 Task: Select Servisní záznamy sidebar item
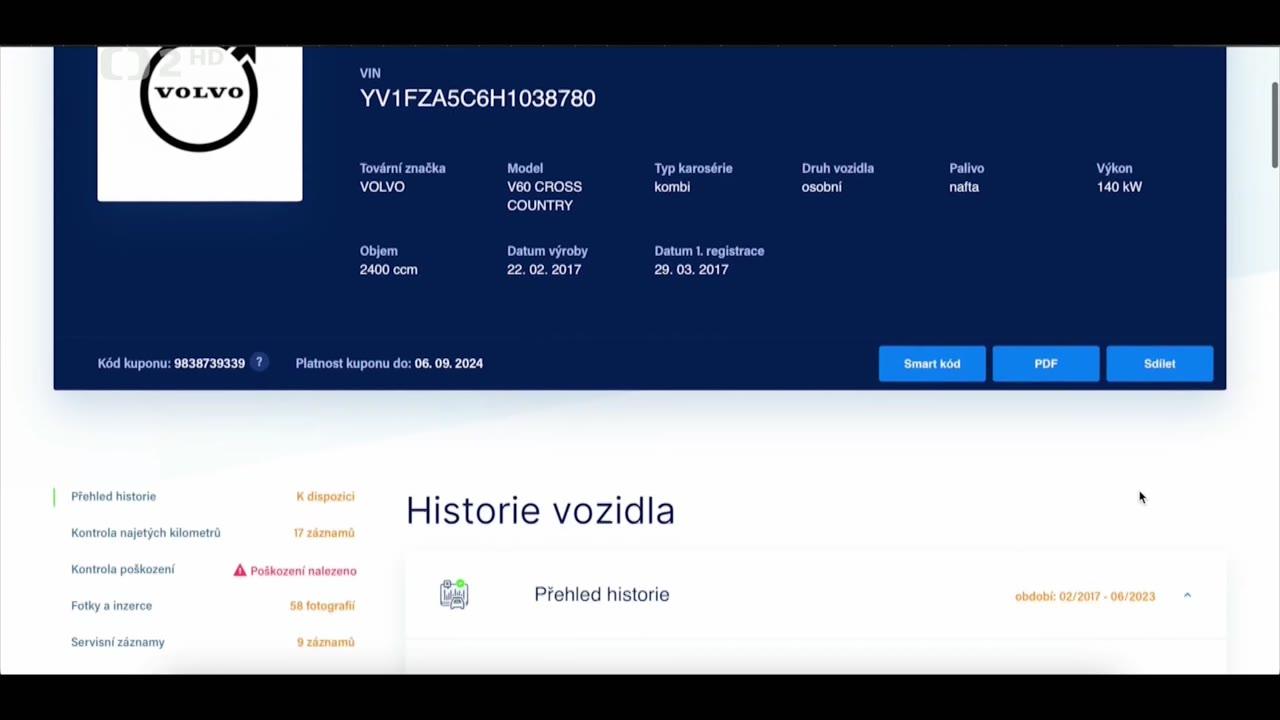point(118,642)
